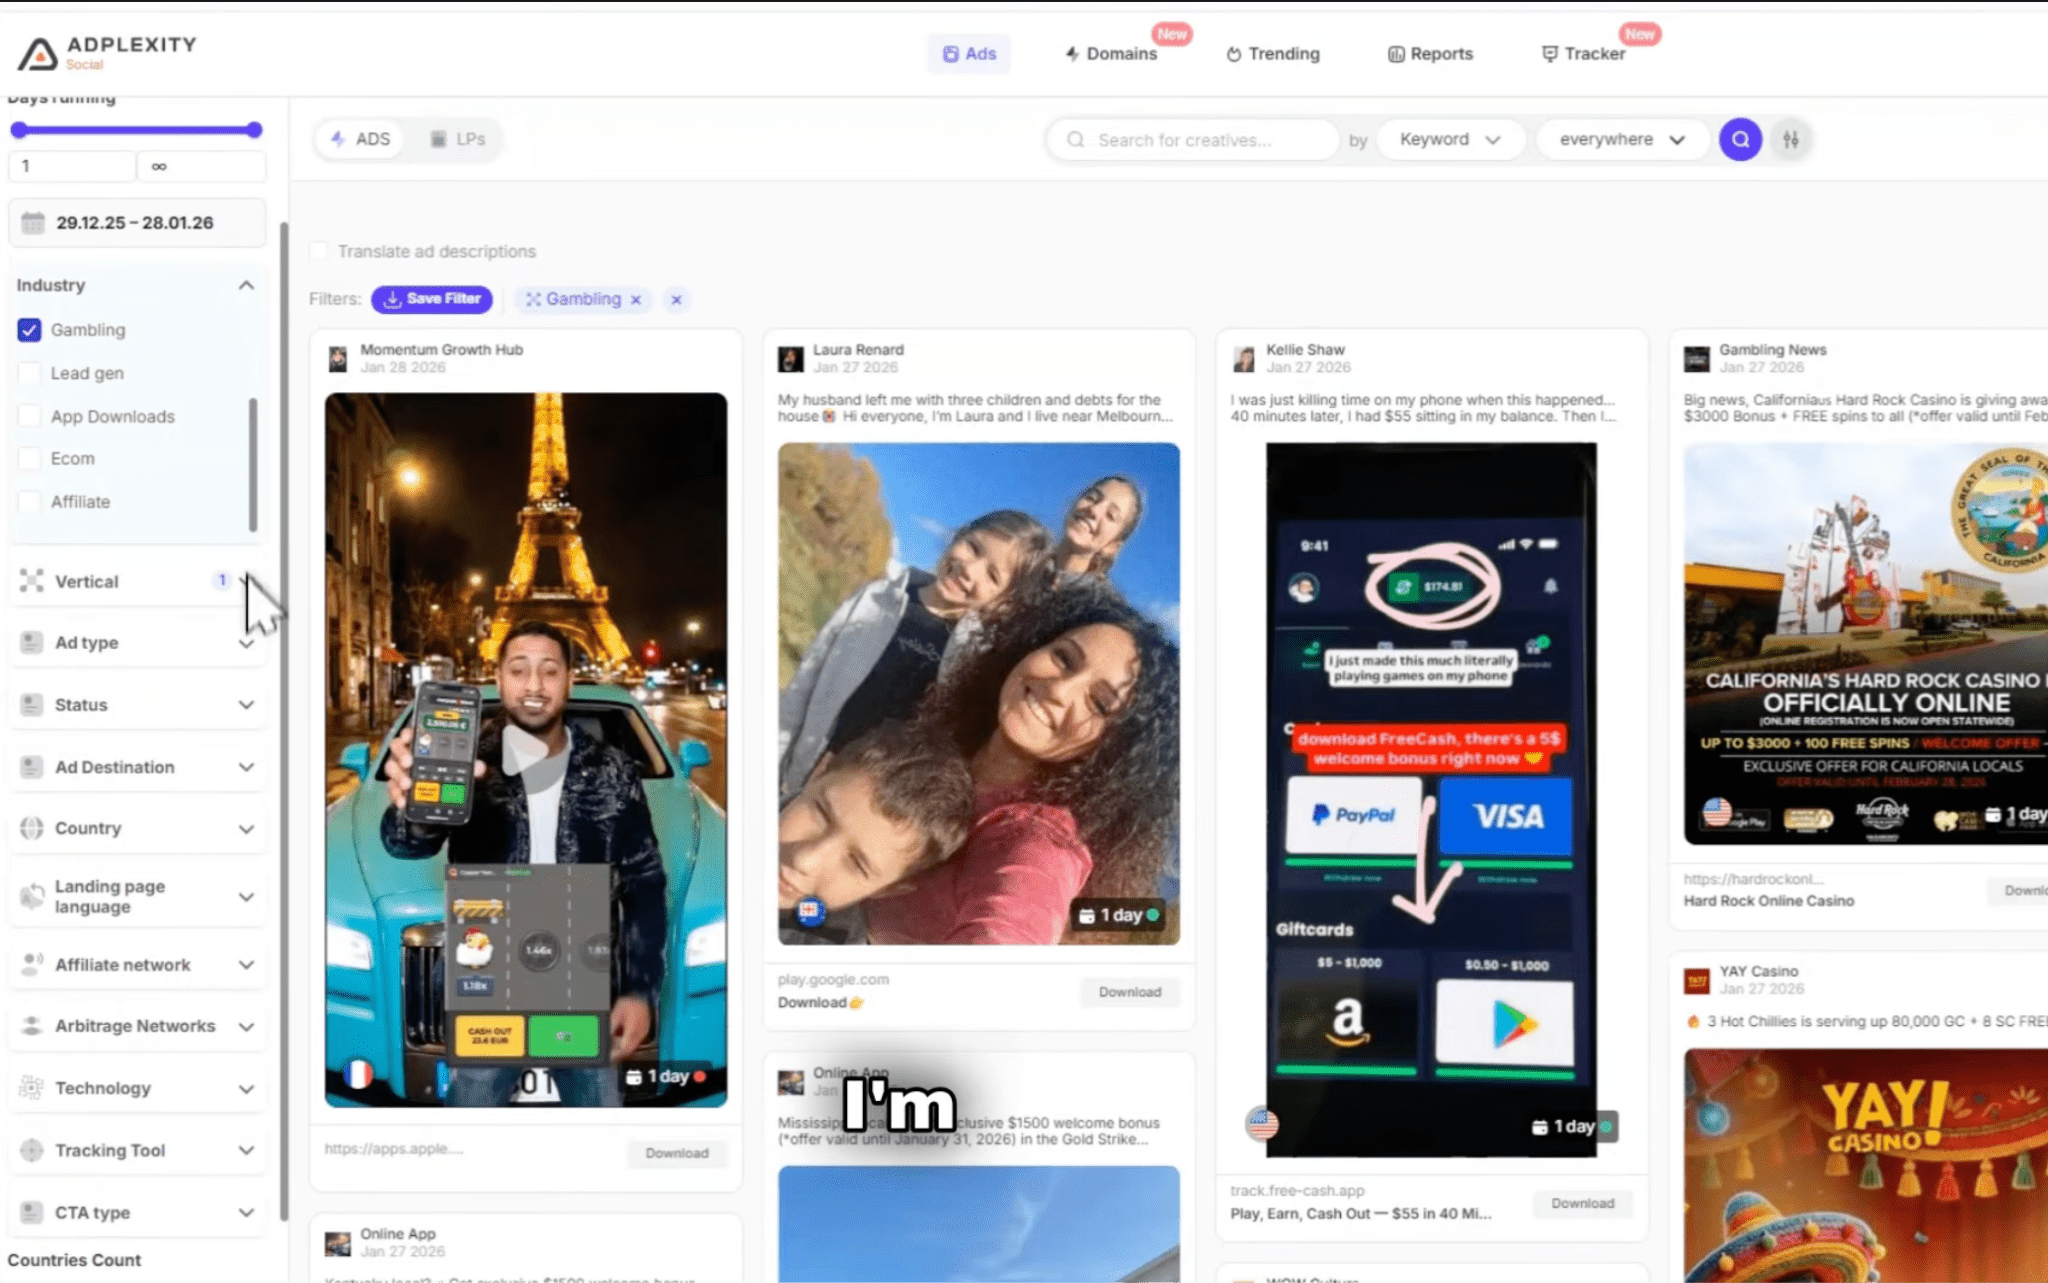Click the Tracking Tool icon
The image size is (2048, 1283).
[32, 1150]
